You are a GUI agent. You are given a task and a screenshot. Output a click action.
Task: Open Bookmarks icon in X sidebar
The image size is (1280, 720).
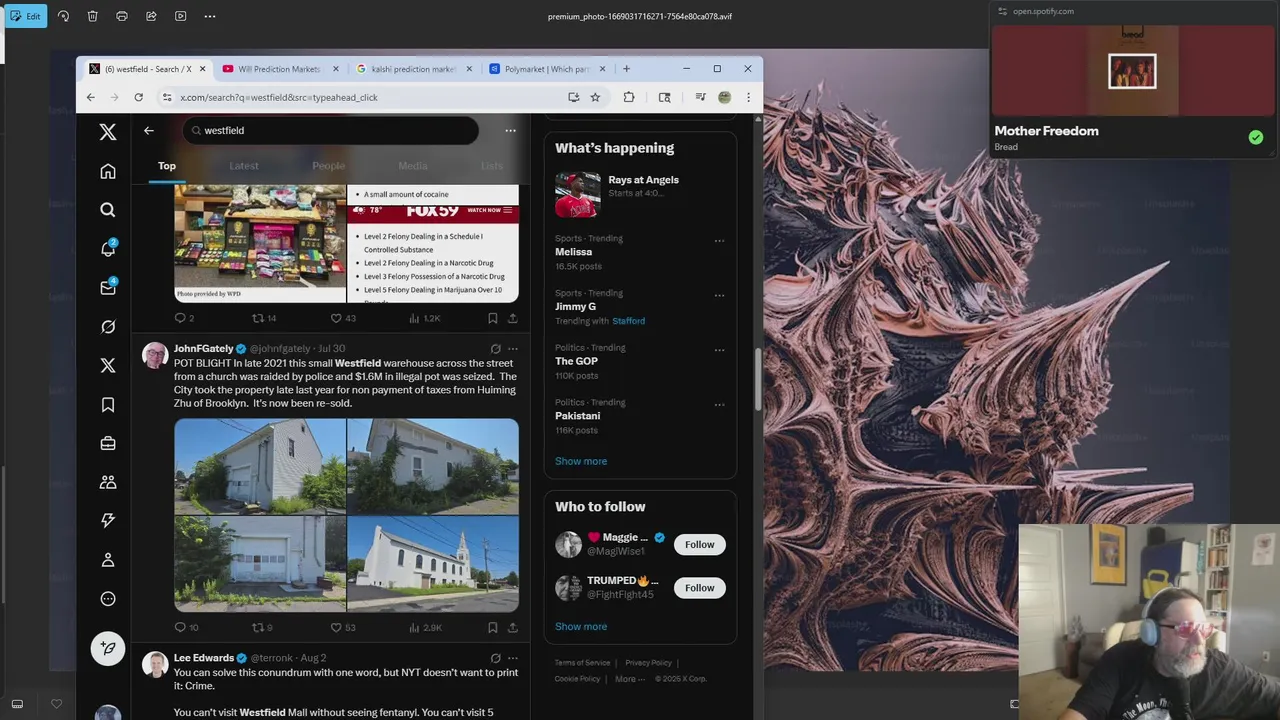coord(108,405)
